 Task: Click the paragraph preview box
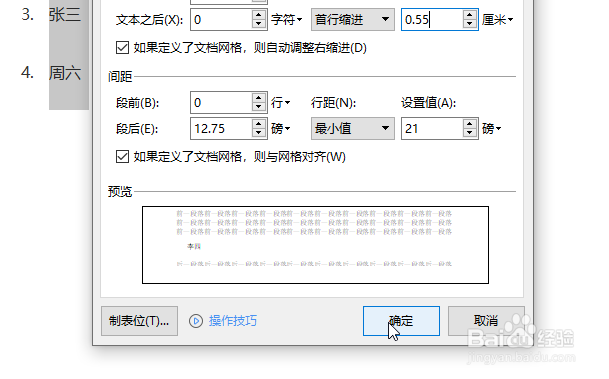[315, 245]
